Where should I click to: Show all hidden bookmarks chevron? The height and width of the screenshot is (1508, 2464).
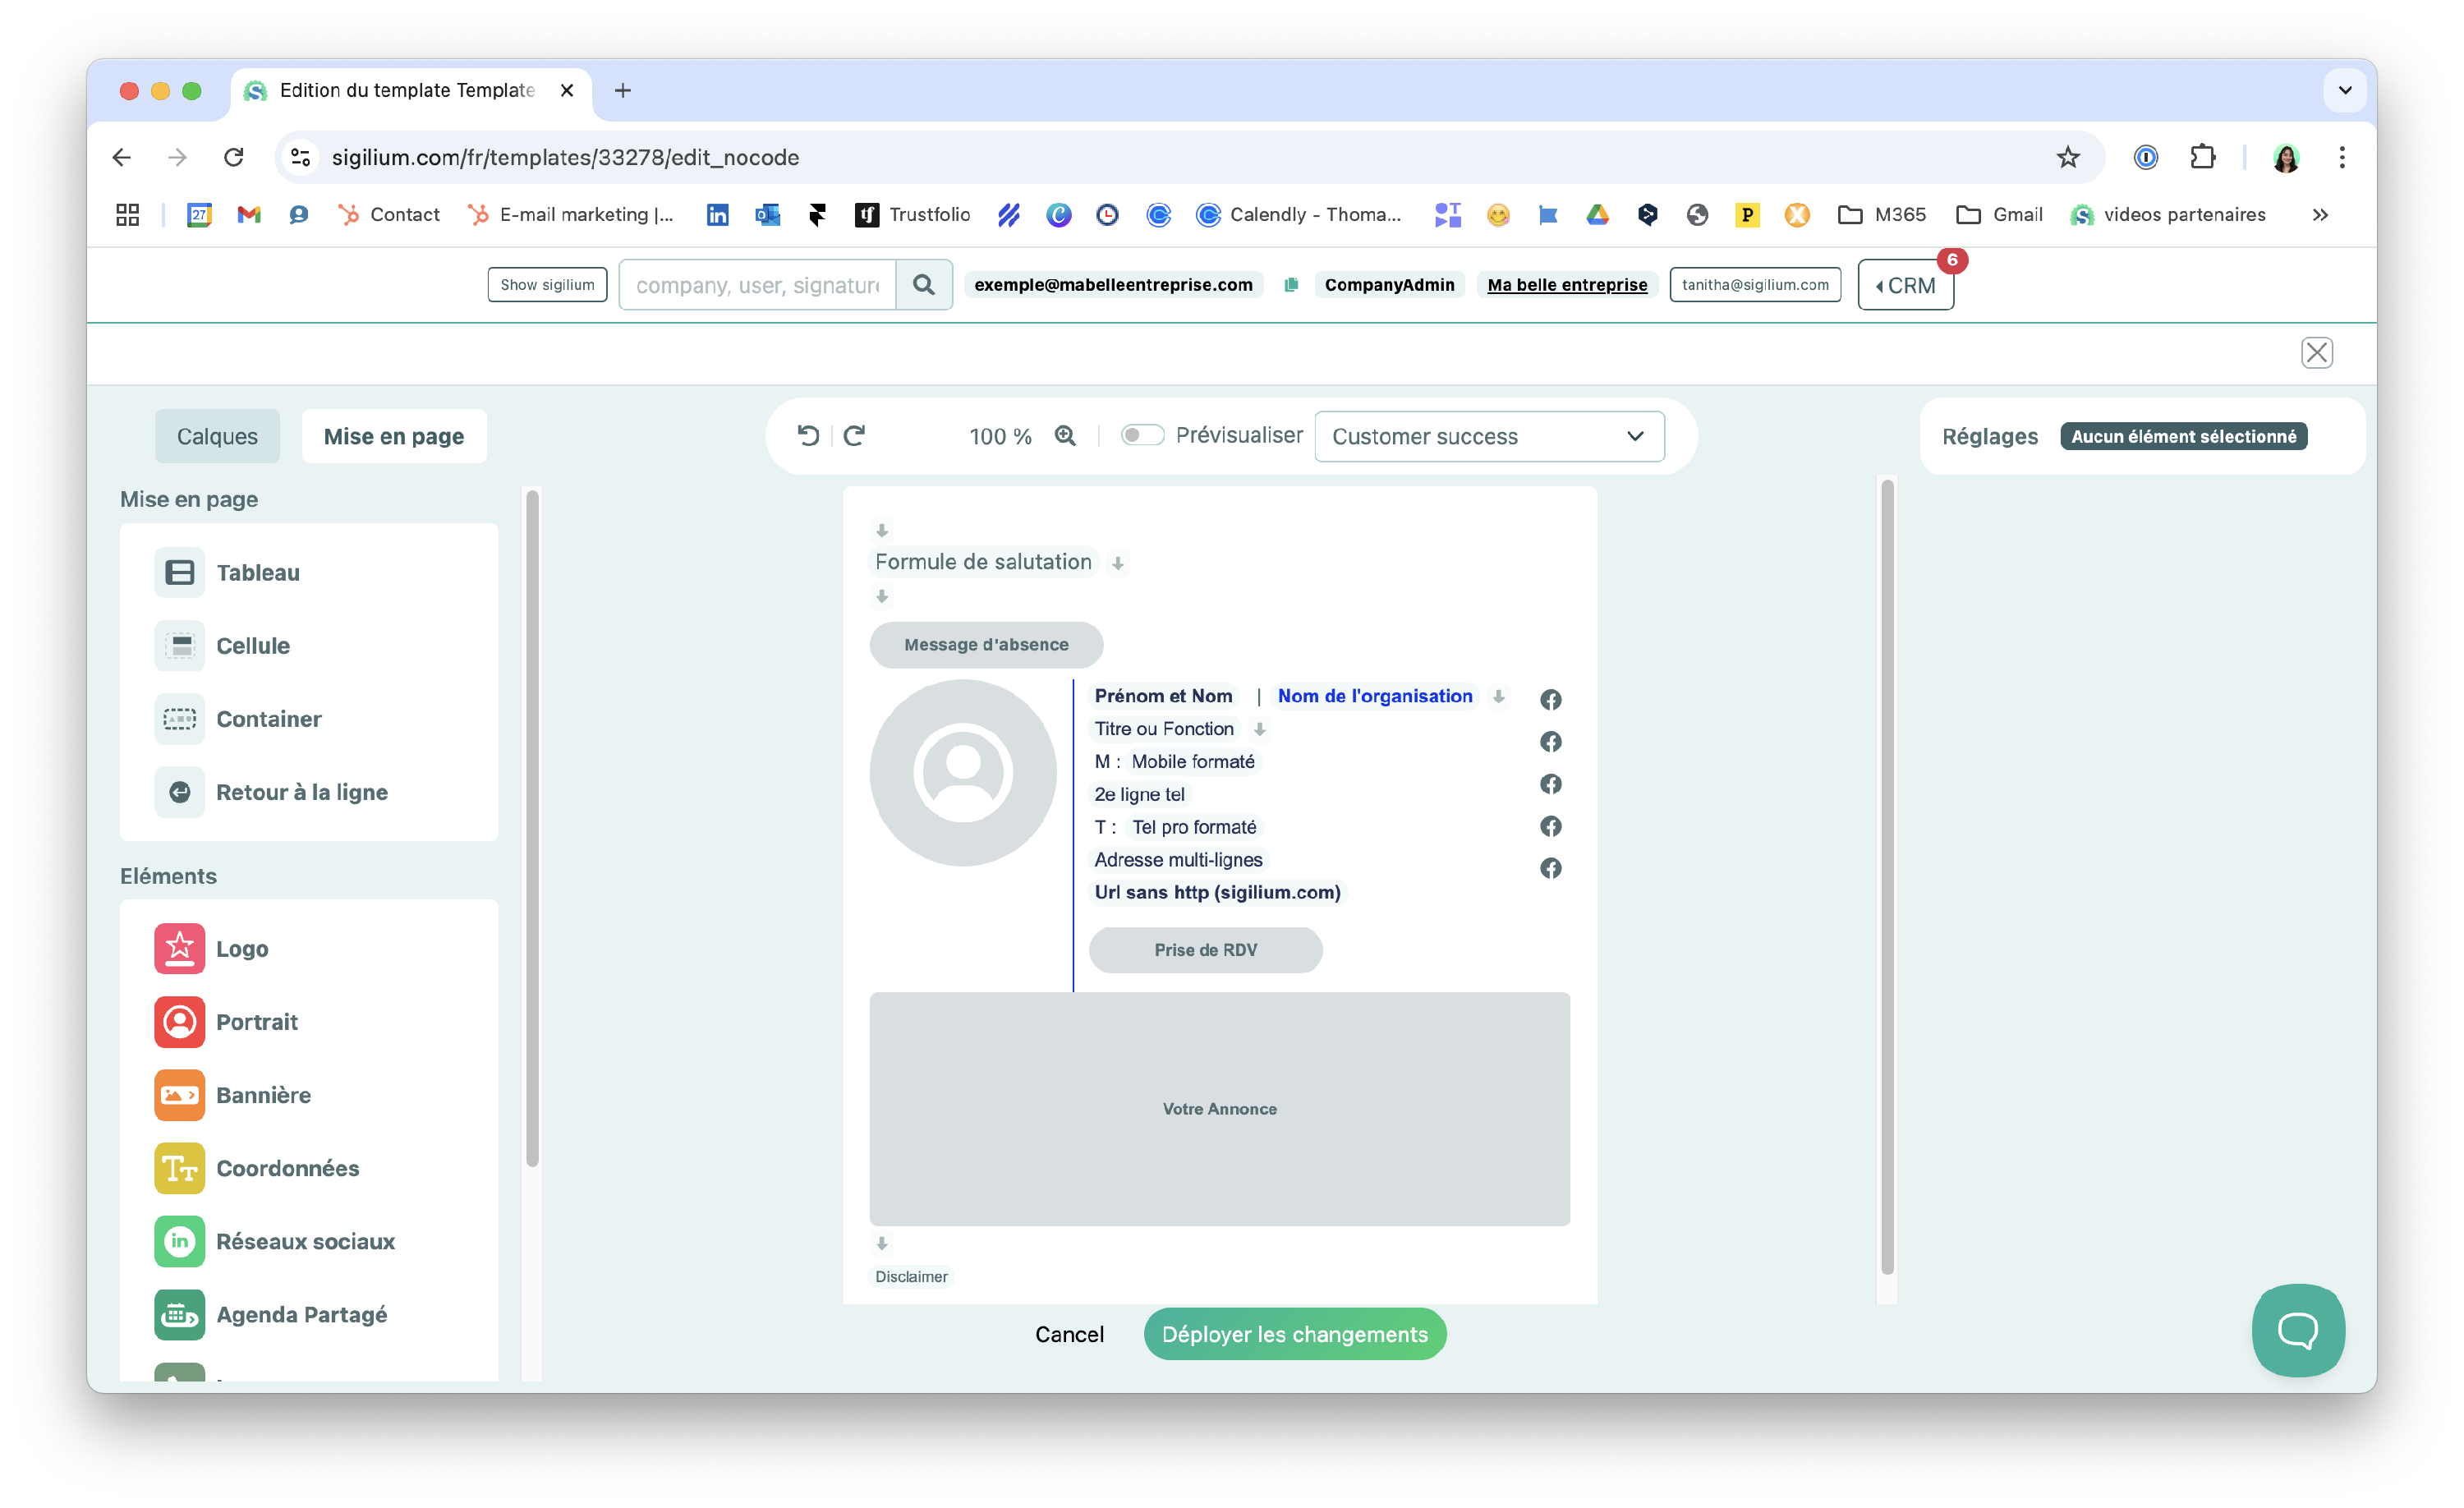pyautogui.click(x=2320, y=214)
